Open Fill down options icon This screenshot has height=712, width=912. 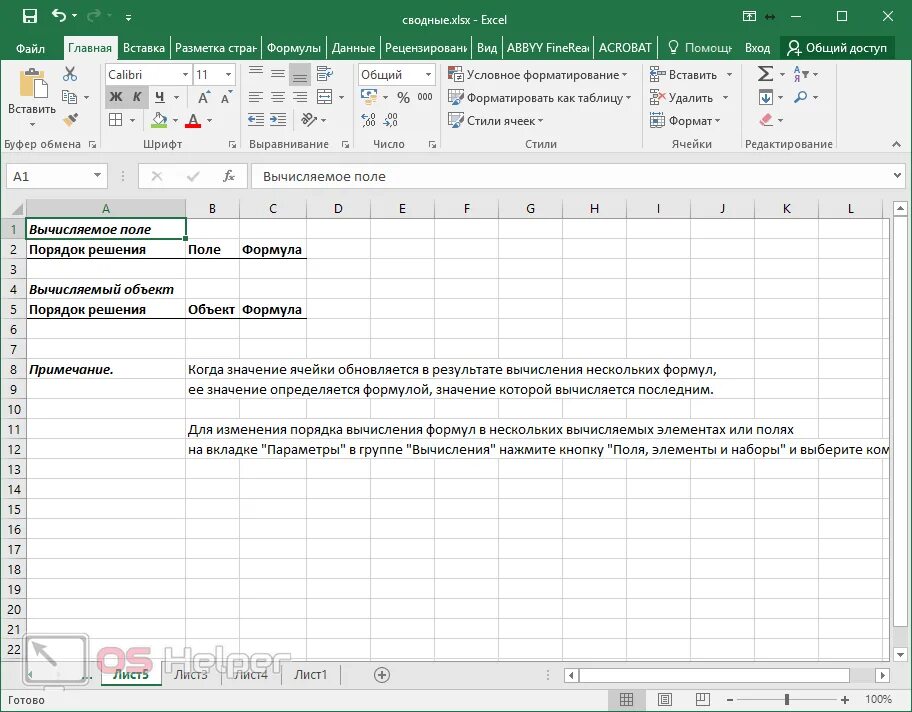pos(765,97)
